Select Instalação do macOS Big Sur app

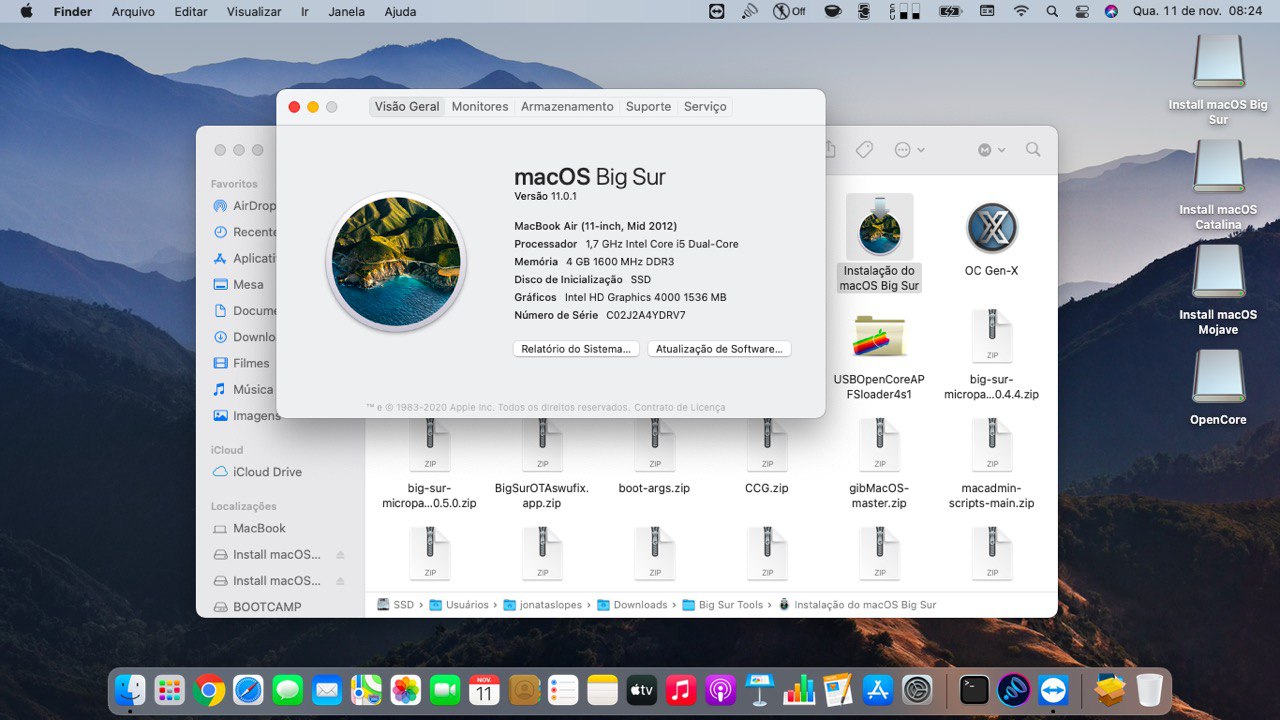click(x=879, y=243)
